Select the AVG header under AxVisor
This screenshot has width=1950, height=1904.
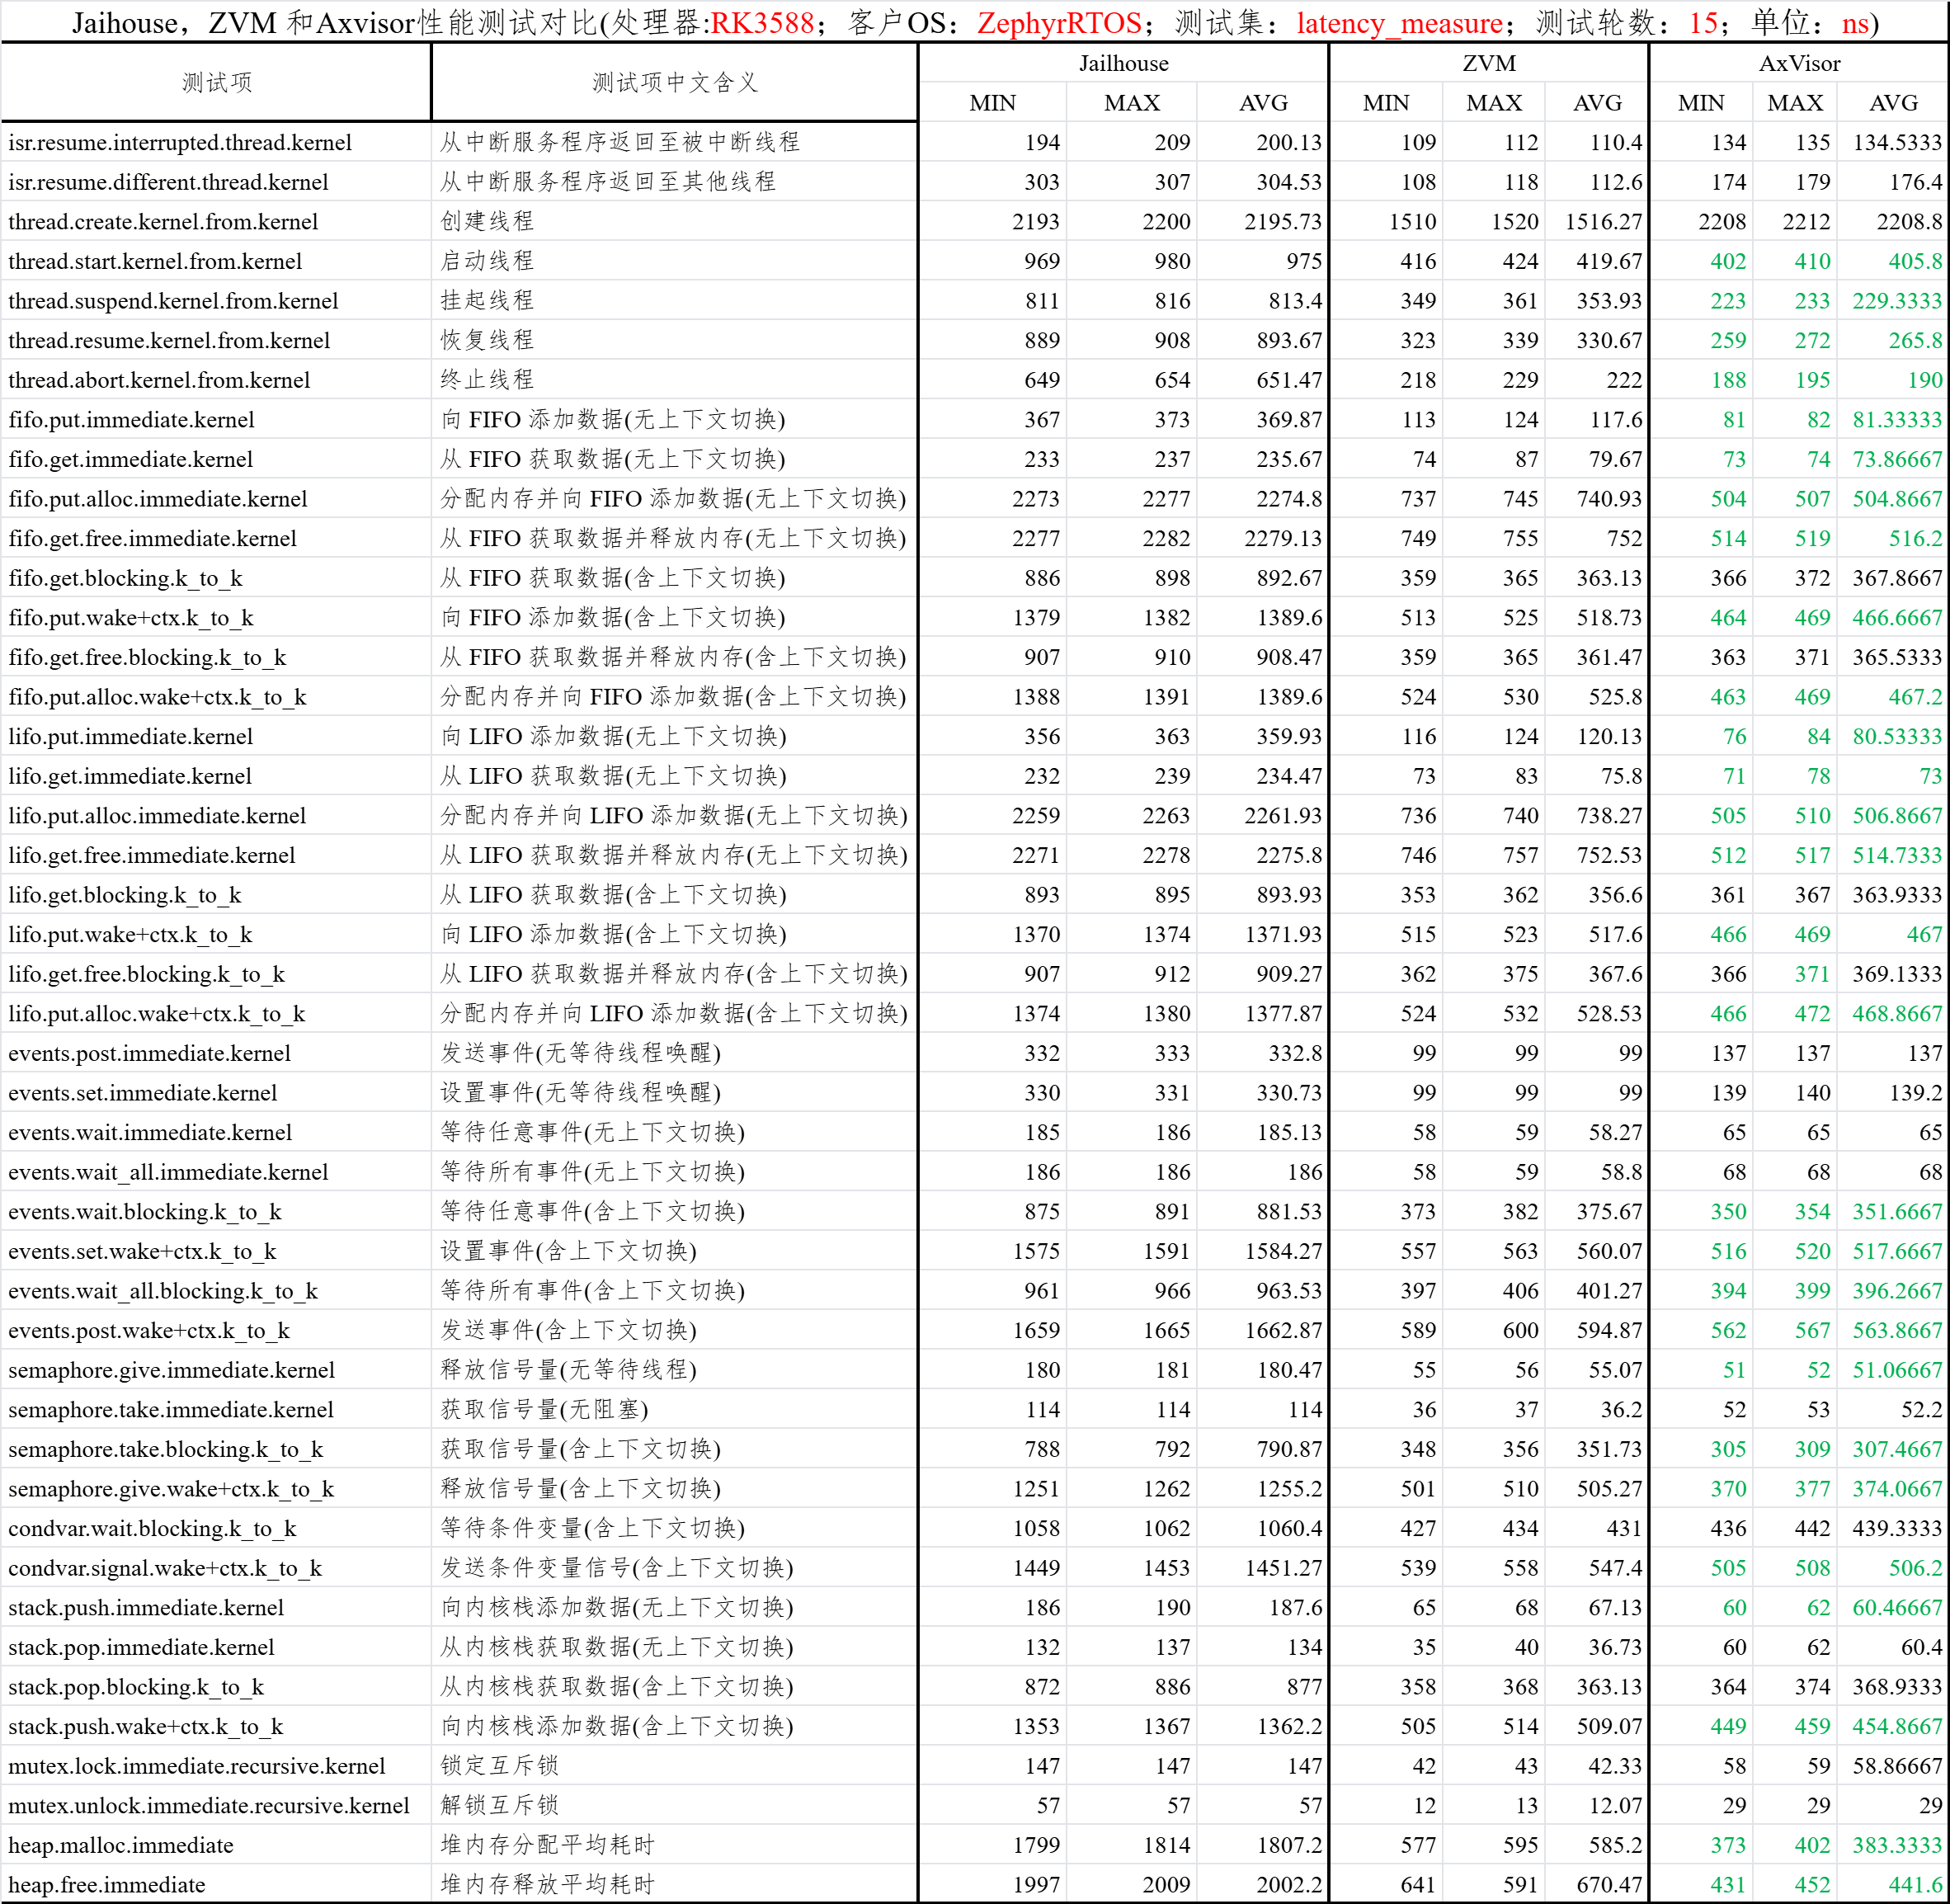[x=1893, y=102]
